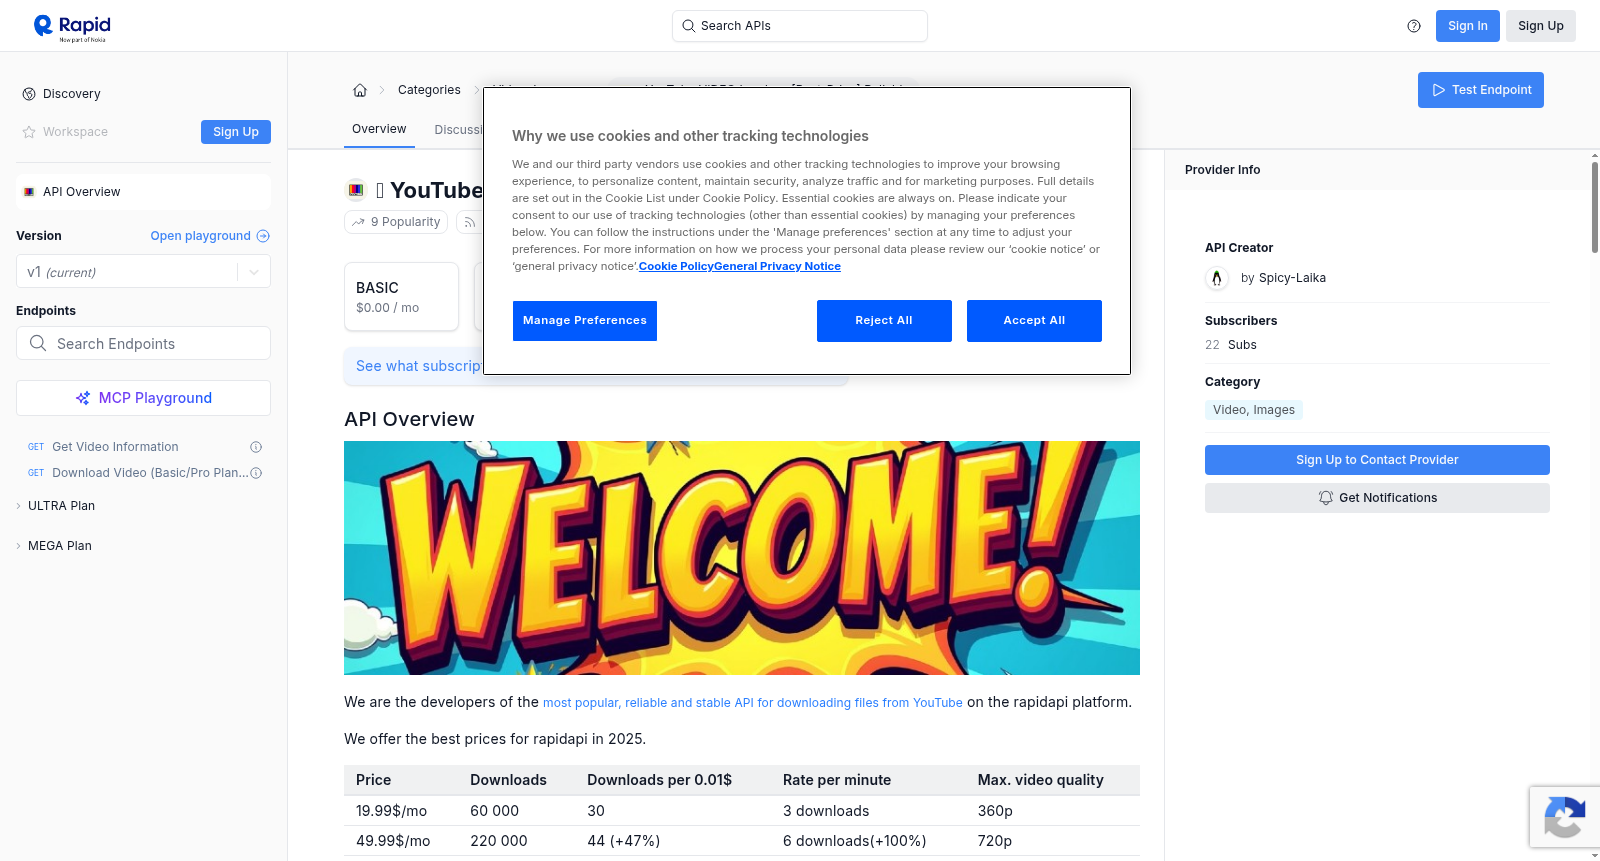Viewport: 1600px width, 861px height.
Task: Click the 9 Popularity badge
Action: (x=395, y=222)
